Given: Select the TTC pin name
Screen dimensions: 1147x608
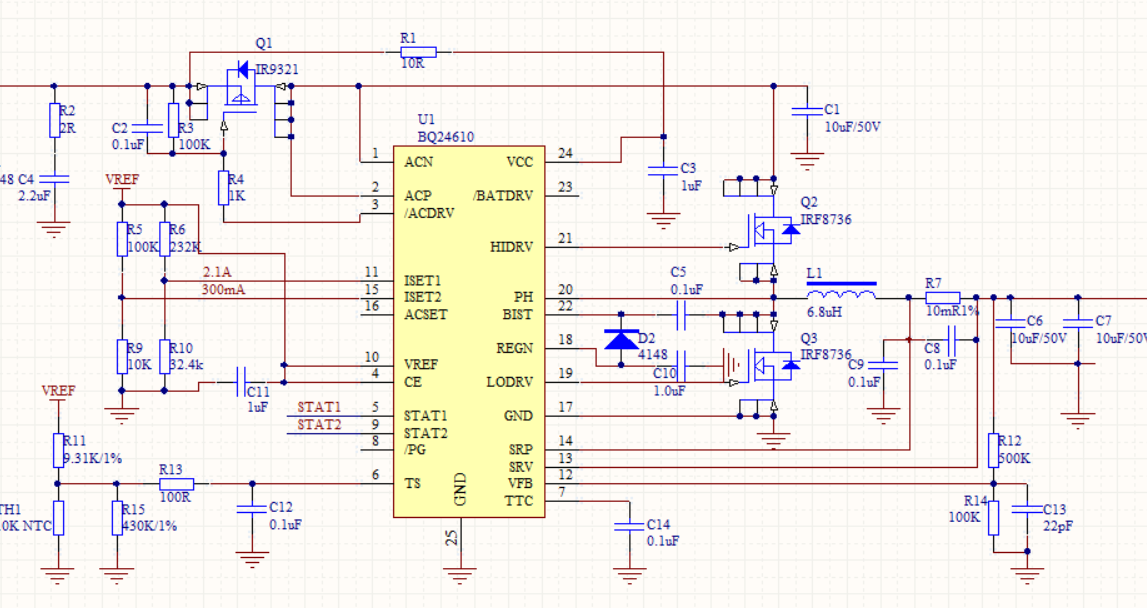Looking at the screenshot, I should (x=519, y=501).
